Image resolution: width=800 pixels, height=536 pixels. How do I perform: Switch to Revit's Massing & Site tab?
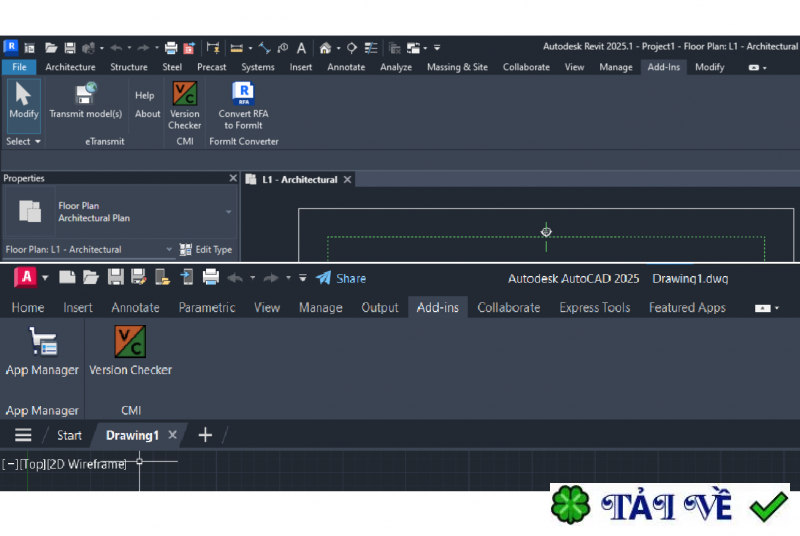pyautogui.click(x=457, y=67)
